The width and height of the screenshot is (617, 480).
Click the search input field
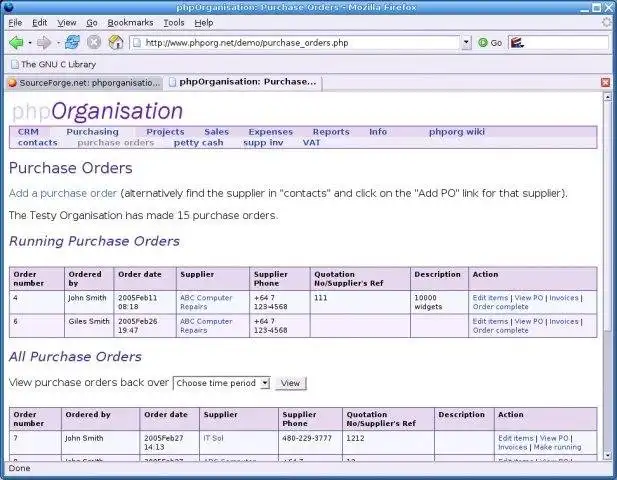(567, 42)
